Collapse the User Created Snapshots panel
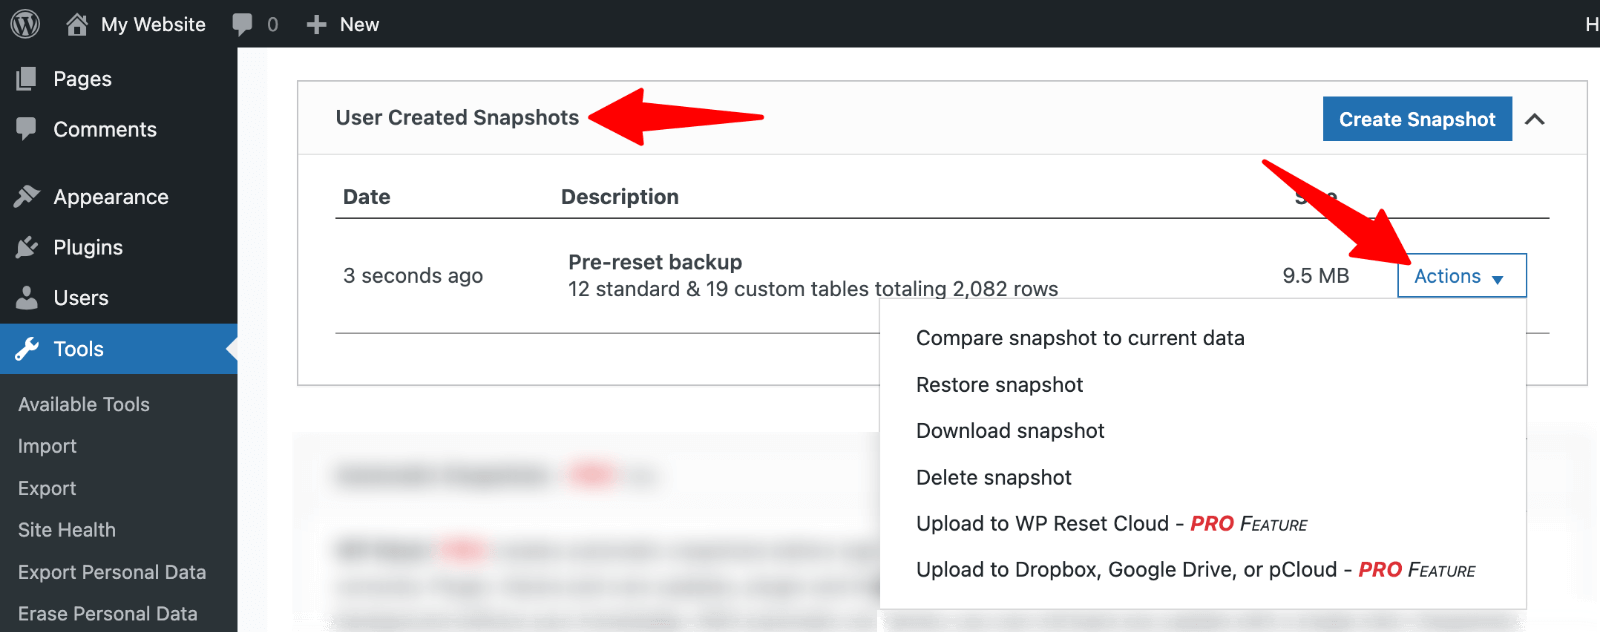Image resolution: width=1600 pixels, height=632 pixels. [1537, 118]
